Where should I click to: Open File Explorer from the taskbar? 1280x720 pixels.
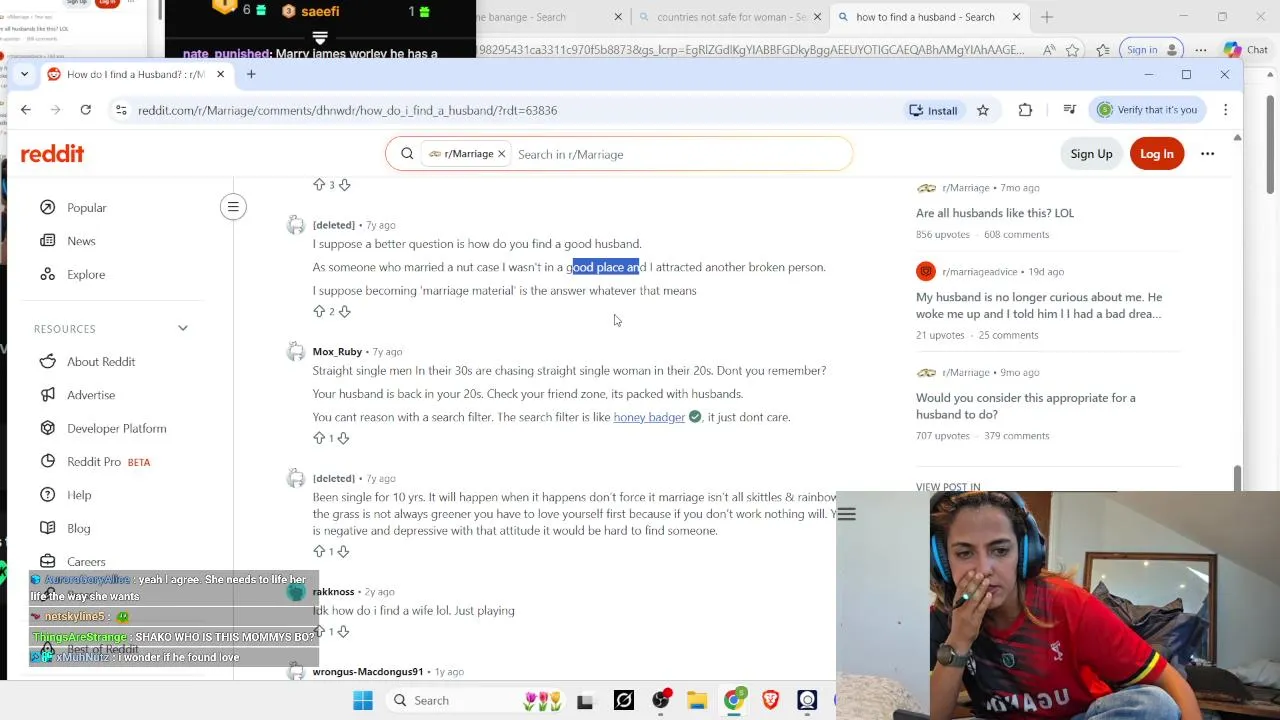[x=697, y=701]
